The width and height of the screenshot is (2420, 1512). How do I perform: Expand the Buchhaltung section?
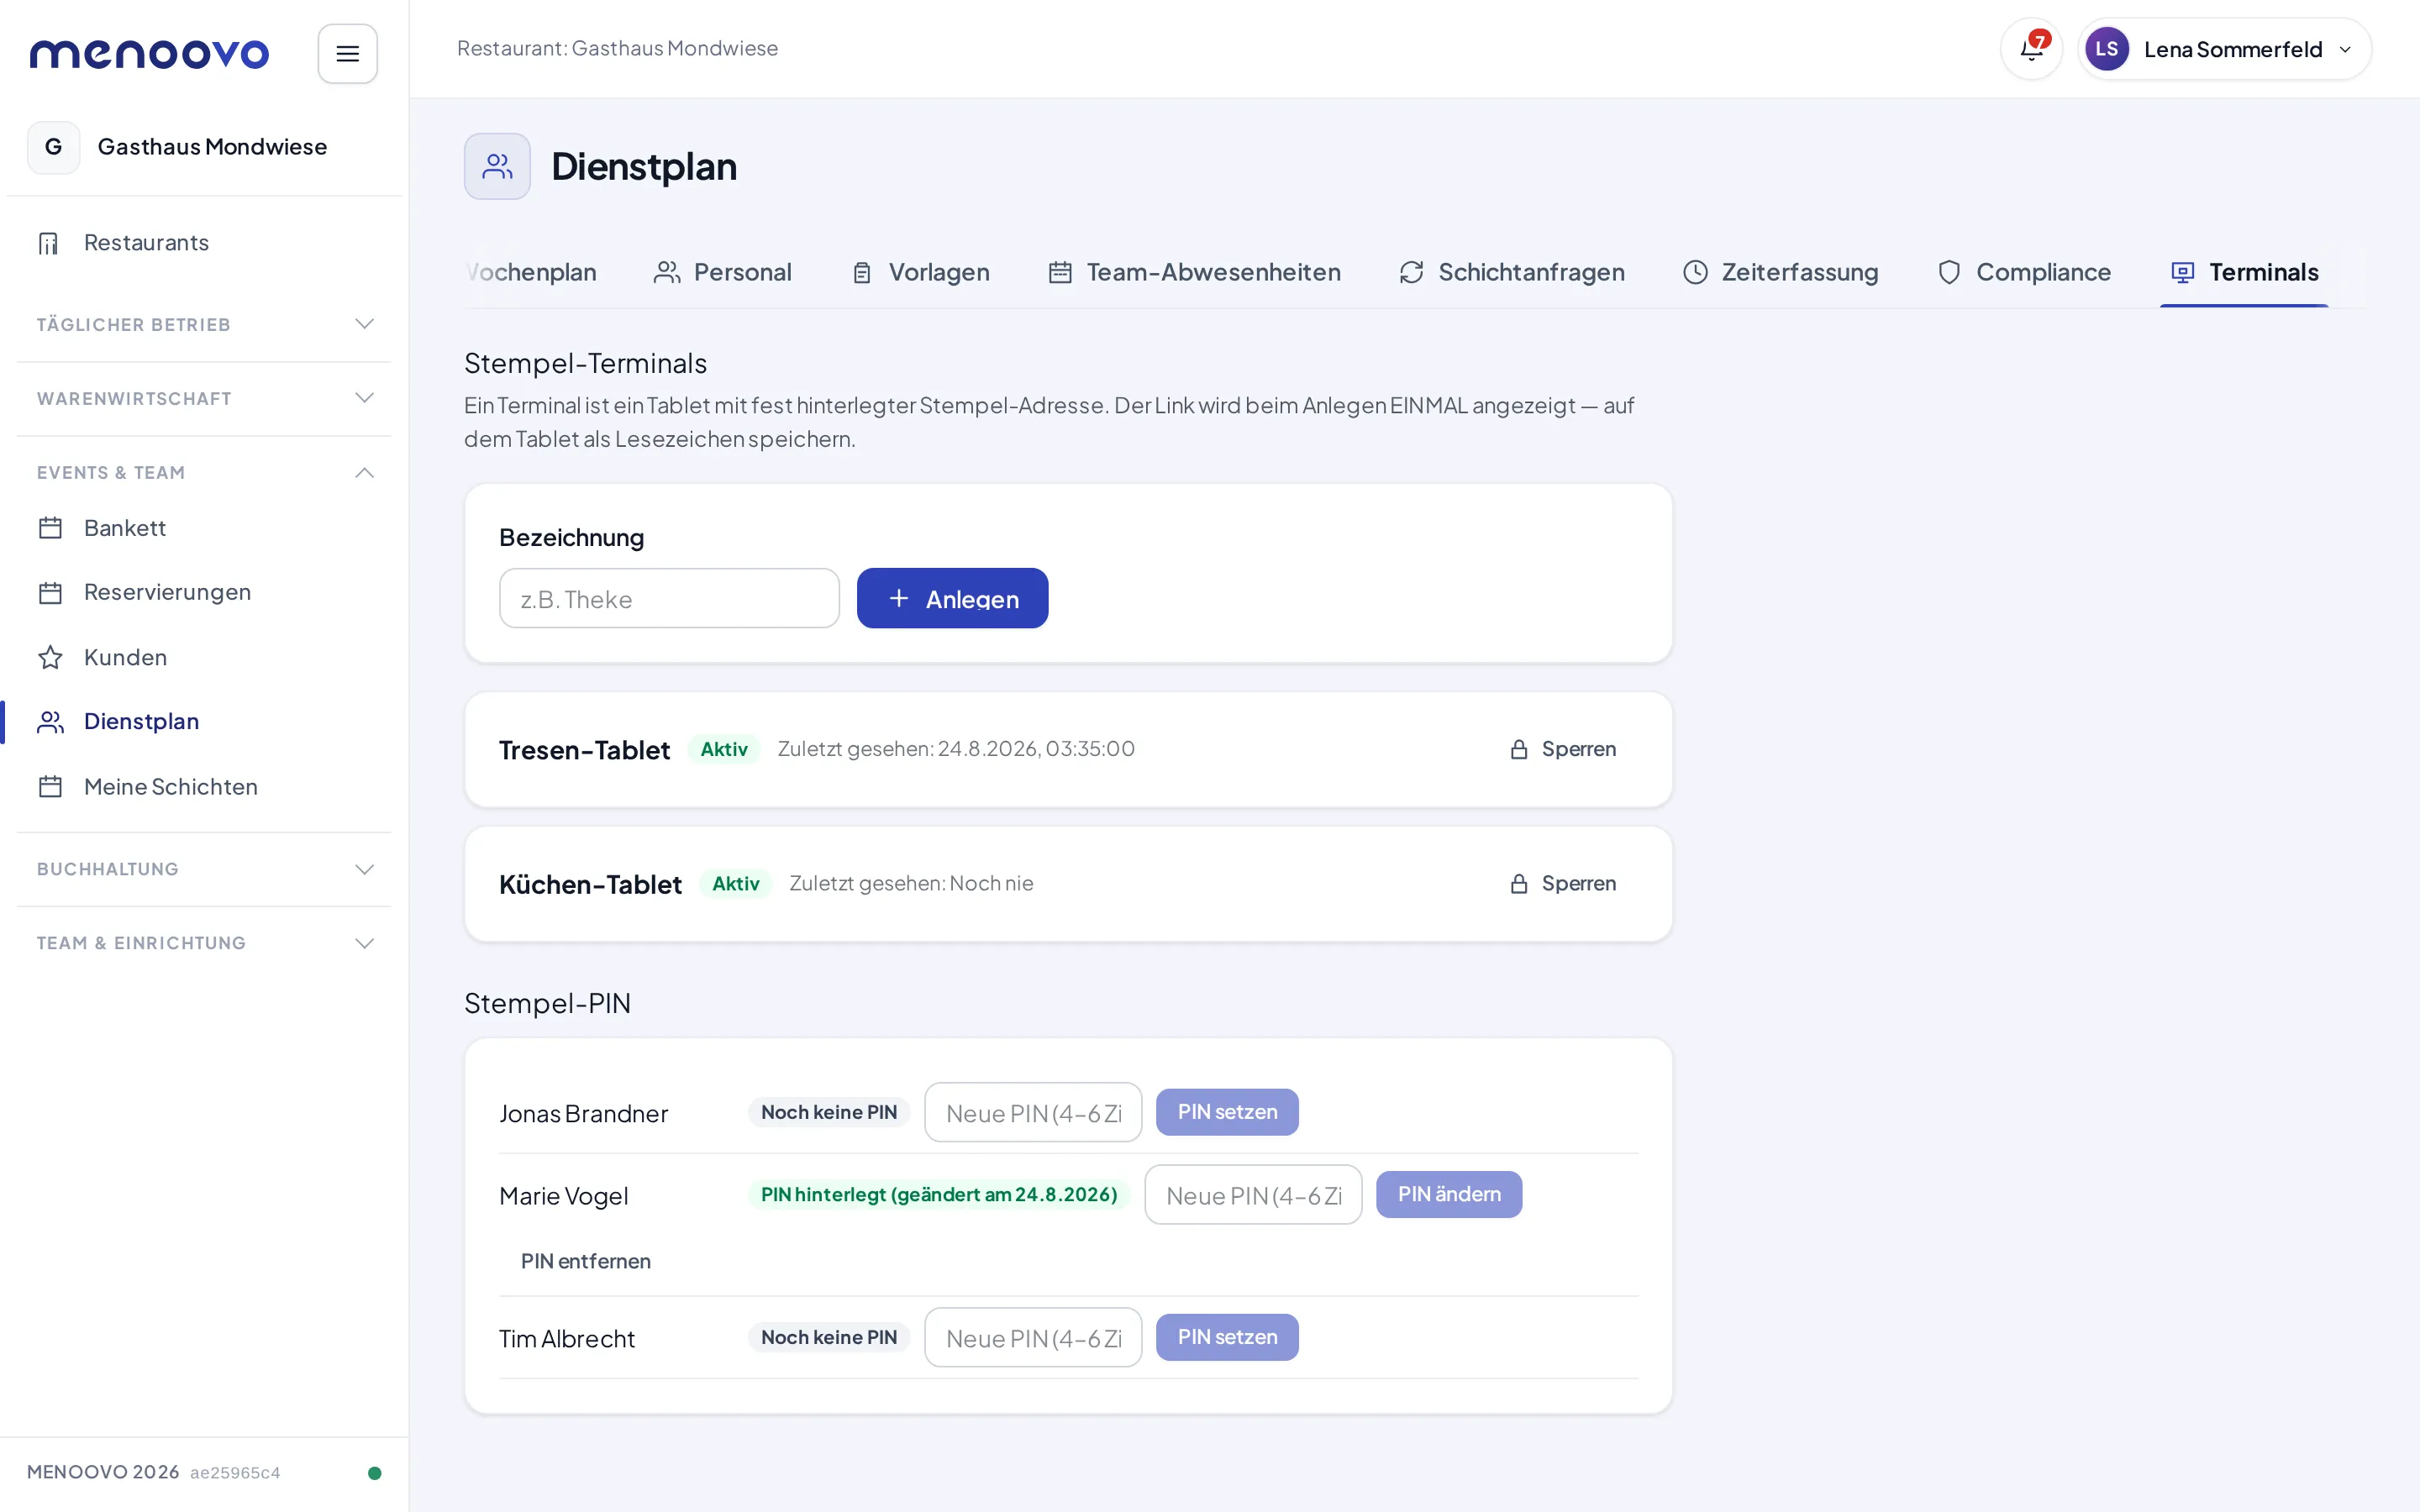click(x=204, y=870)
